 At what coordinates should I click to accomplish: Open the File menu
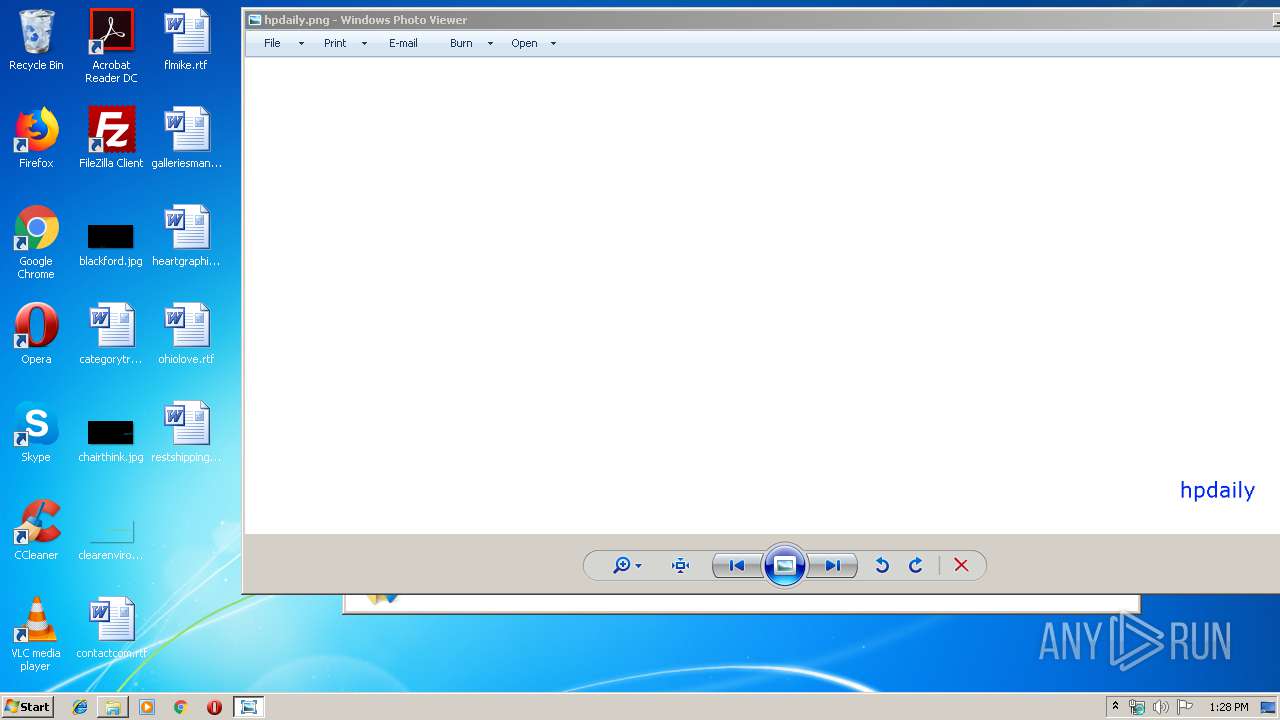tap(272, 43)
